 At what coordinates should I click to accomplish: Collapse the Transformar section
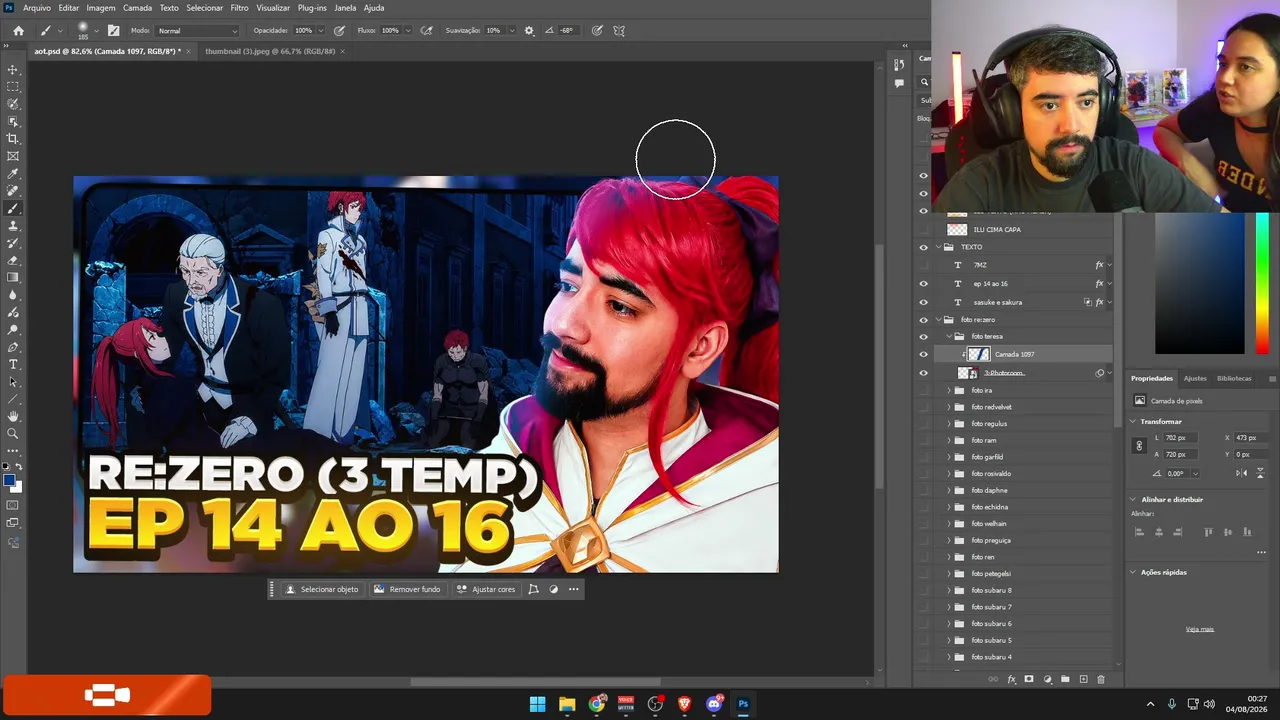pos(1133,422)
